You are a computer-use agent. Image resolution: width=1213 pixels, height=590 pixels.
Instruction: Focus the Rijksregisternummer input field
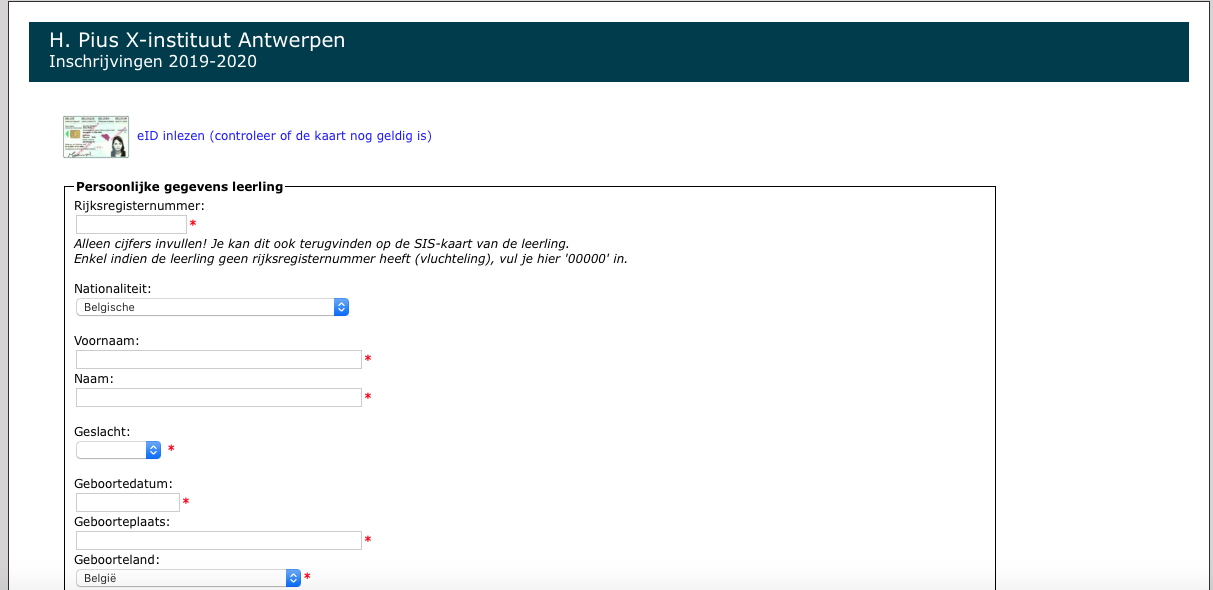click(x=131, y=224)
